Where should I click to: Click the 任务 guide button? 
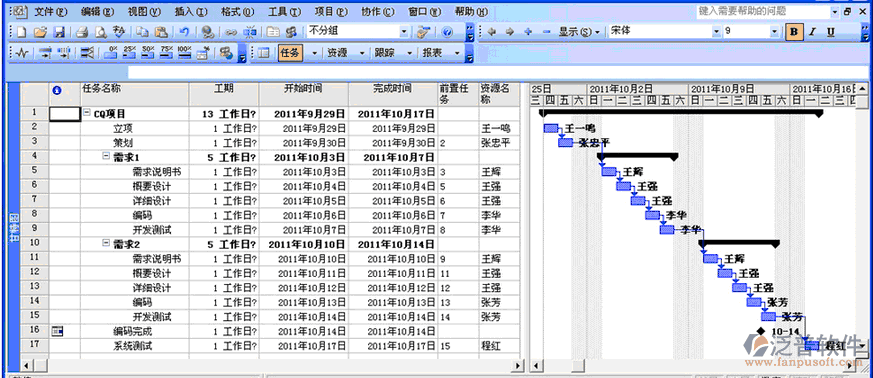coord(290,53)
